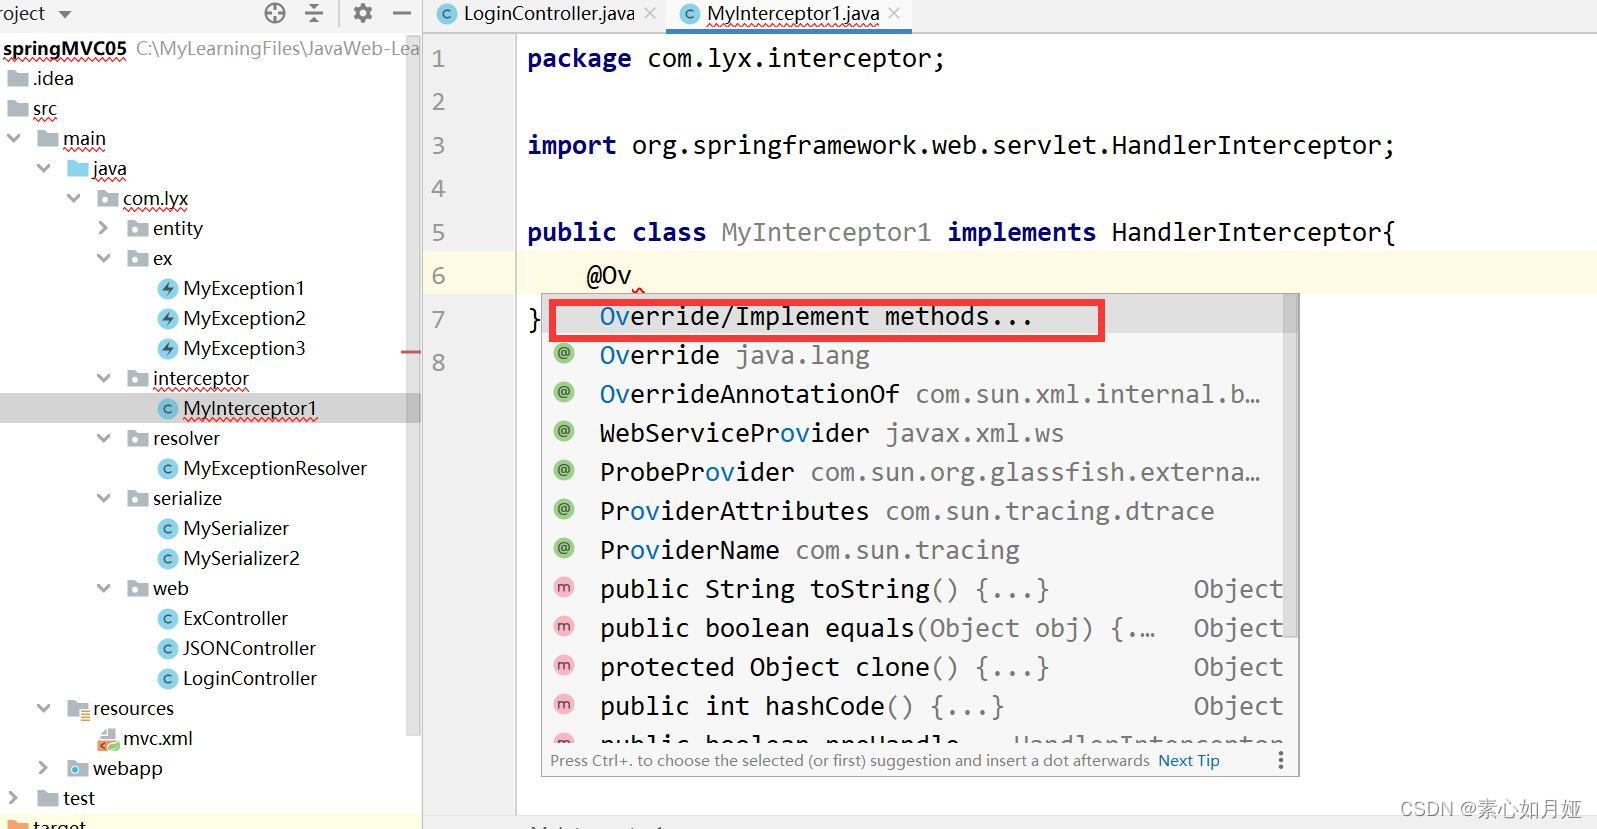Click the MySerializer class icon
This screenshot has height=829, width=1597.
point(168,529)
